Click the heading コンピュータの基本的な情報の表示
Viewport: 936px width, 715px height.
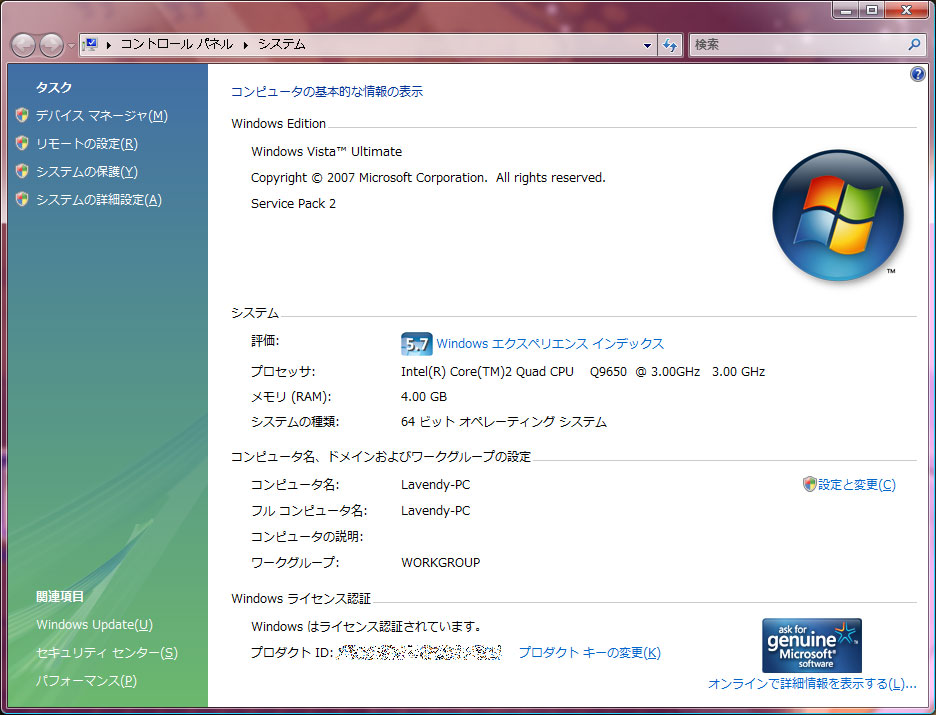coord(327,91)
